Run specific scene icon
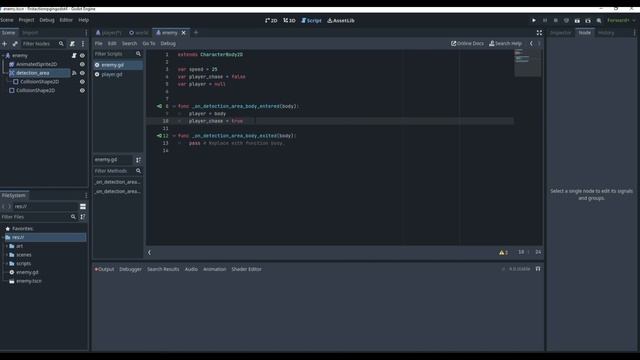Screen dimensions: 640x360 coord(588,20)
